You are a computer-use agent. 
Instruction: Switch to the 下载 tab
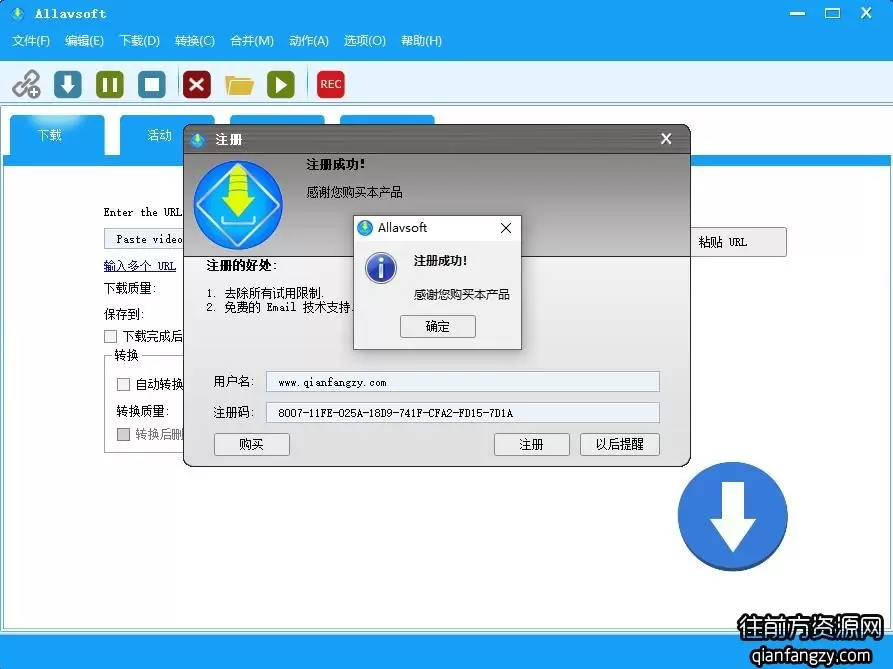[57, 135]
